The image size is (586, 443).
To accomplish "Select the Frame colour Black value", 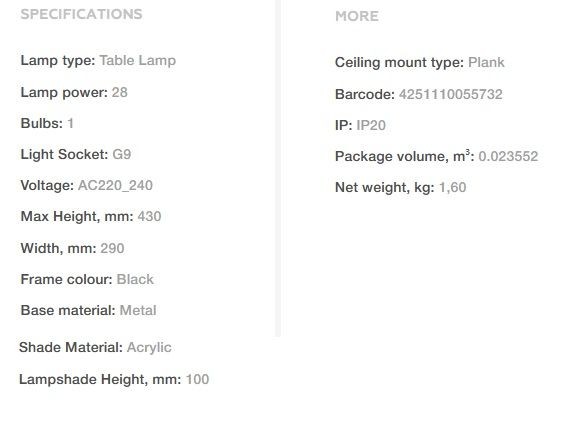I will 135,279.
